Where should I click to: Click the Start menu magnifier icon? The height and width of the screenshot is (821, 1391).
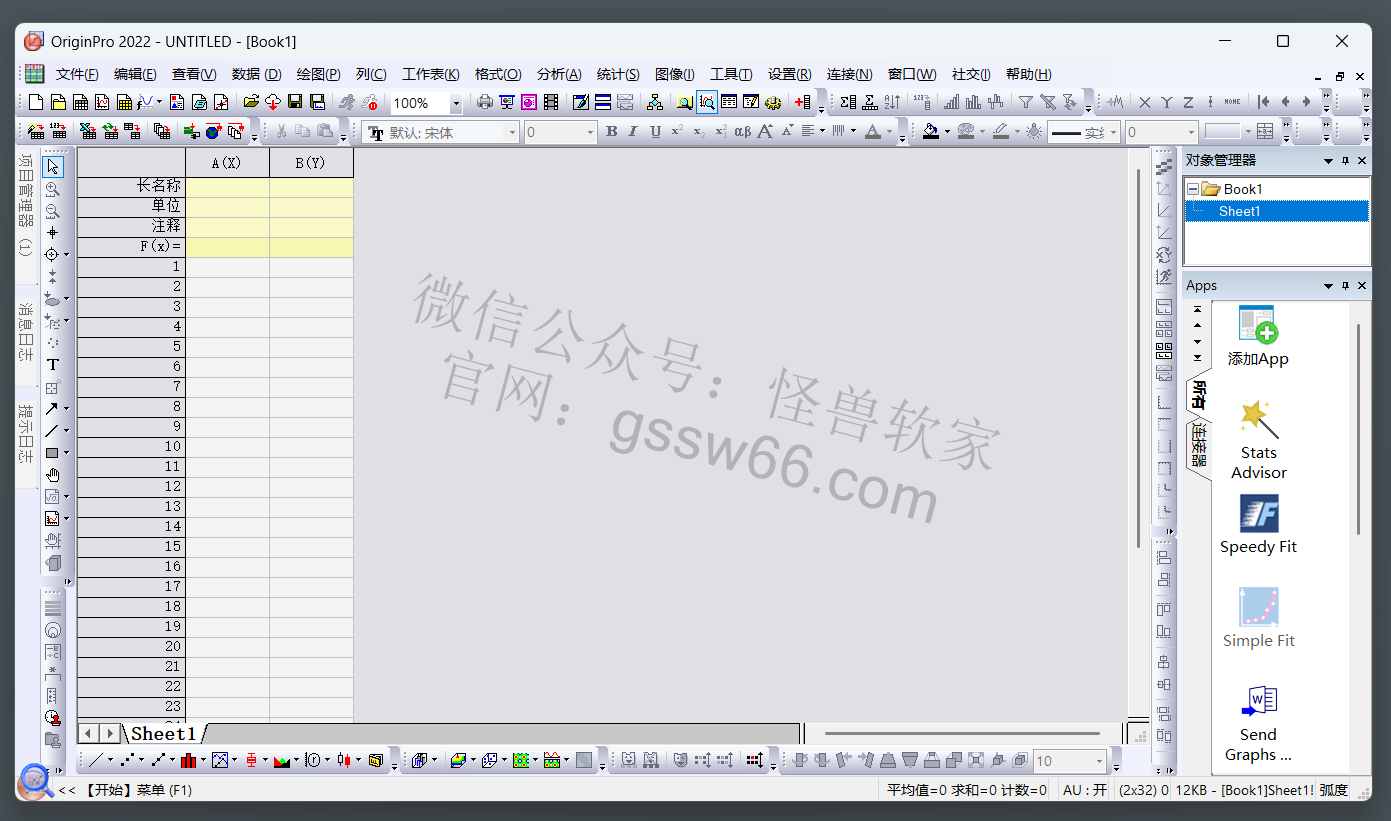click(x=35, y=781)
